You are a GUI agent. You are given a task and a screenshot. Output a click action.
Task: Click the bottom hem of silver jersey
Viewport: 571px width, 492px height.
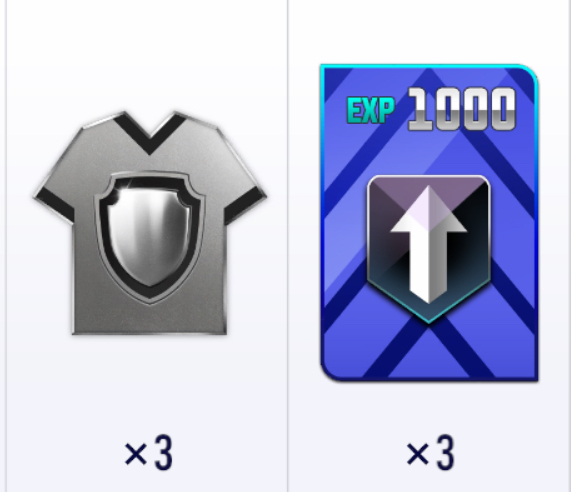[150, 330]
